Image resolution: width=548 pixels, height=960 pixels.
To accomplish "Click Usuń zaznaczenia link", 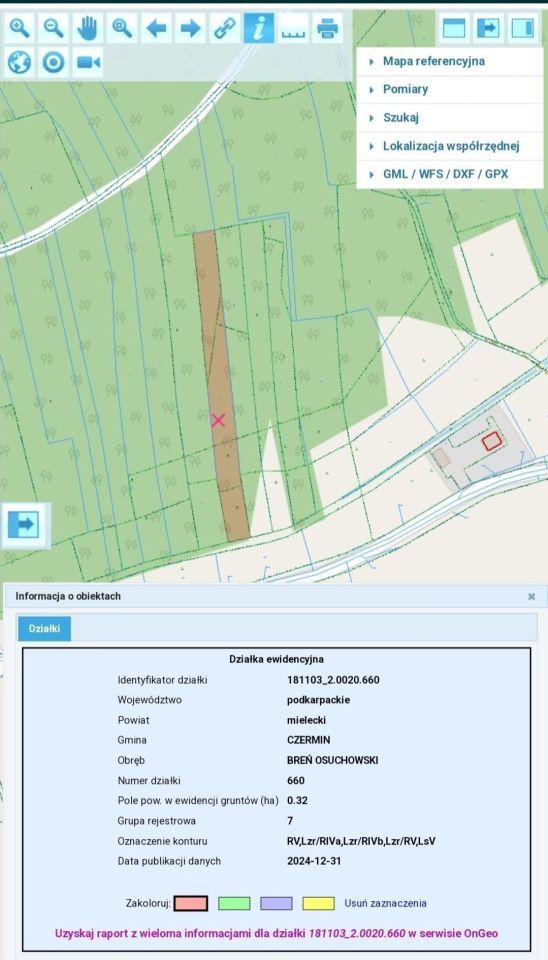I will pyautogui.click(x=385, y=903).
